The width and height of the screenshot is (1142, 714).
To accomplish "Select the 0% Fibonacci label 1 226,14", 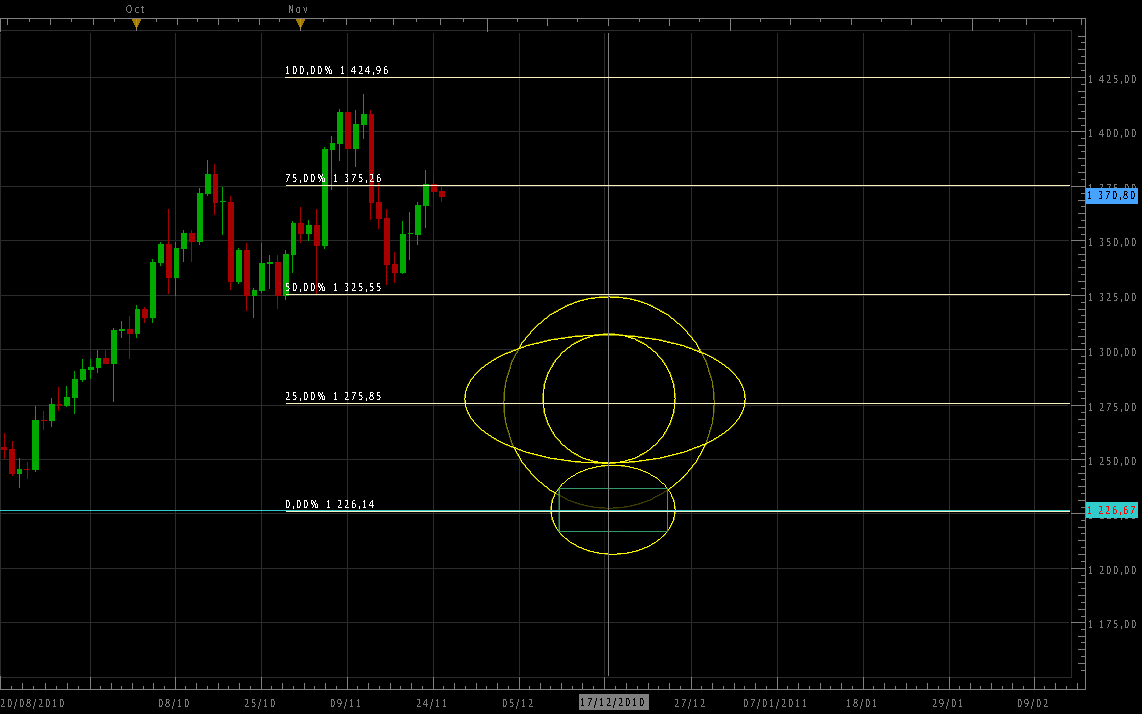I will click(330, 504).
